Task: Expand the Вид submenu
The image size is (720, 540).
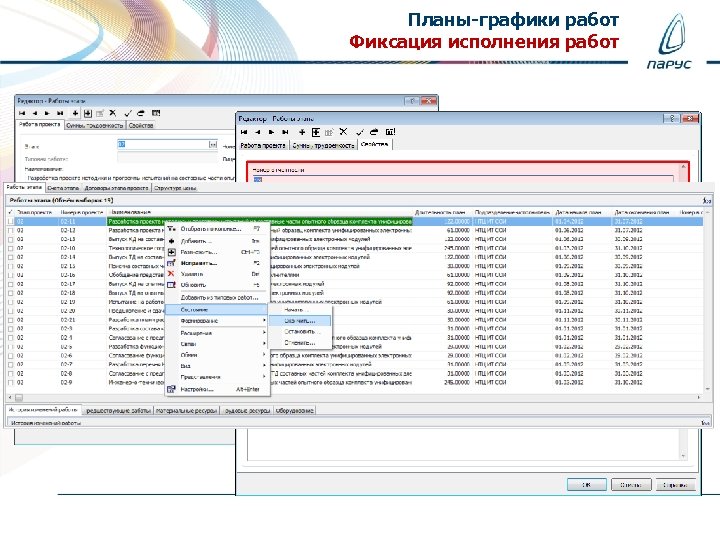Action: pyautogui.click(x=217, y=366)
